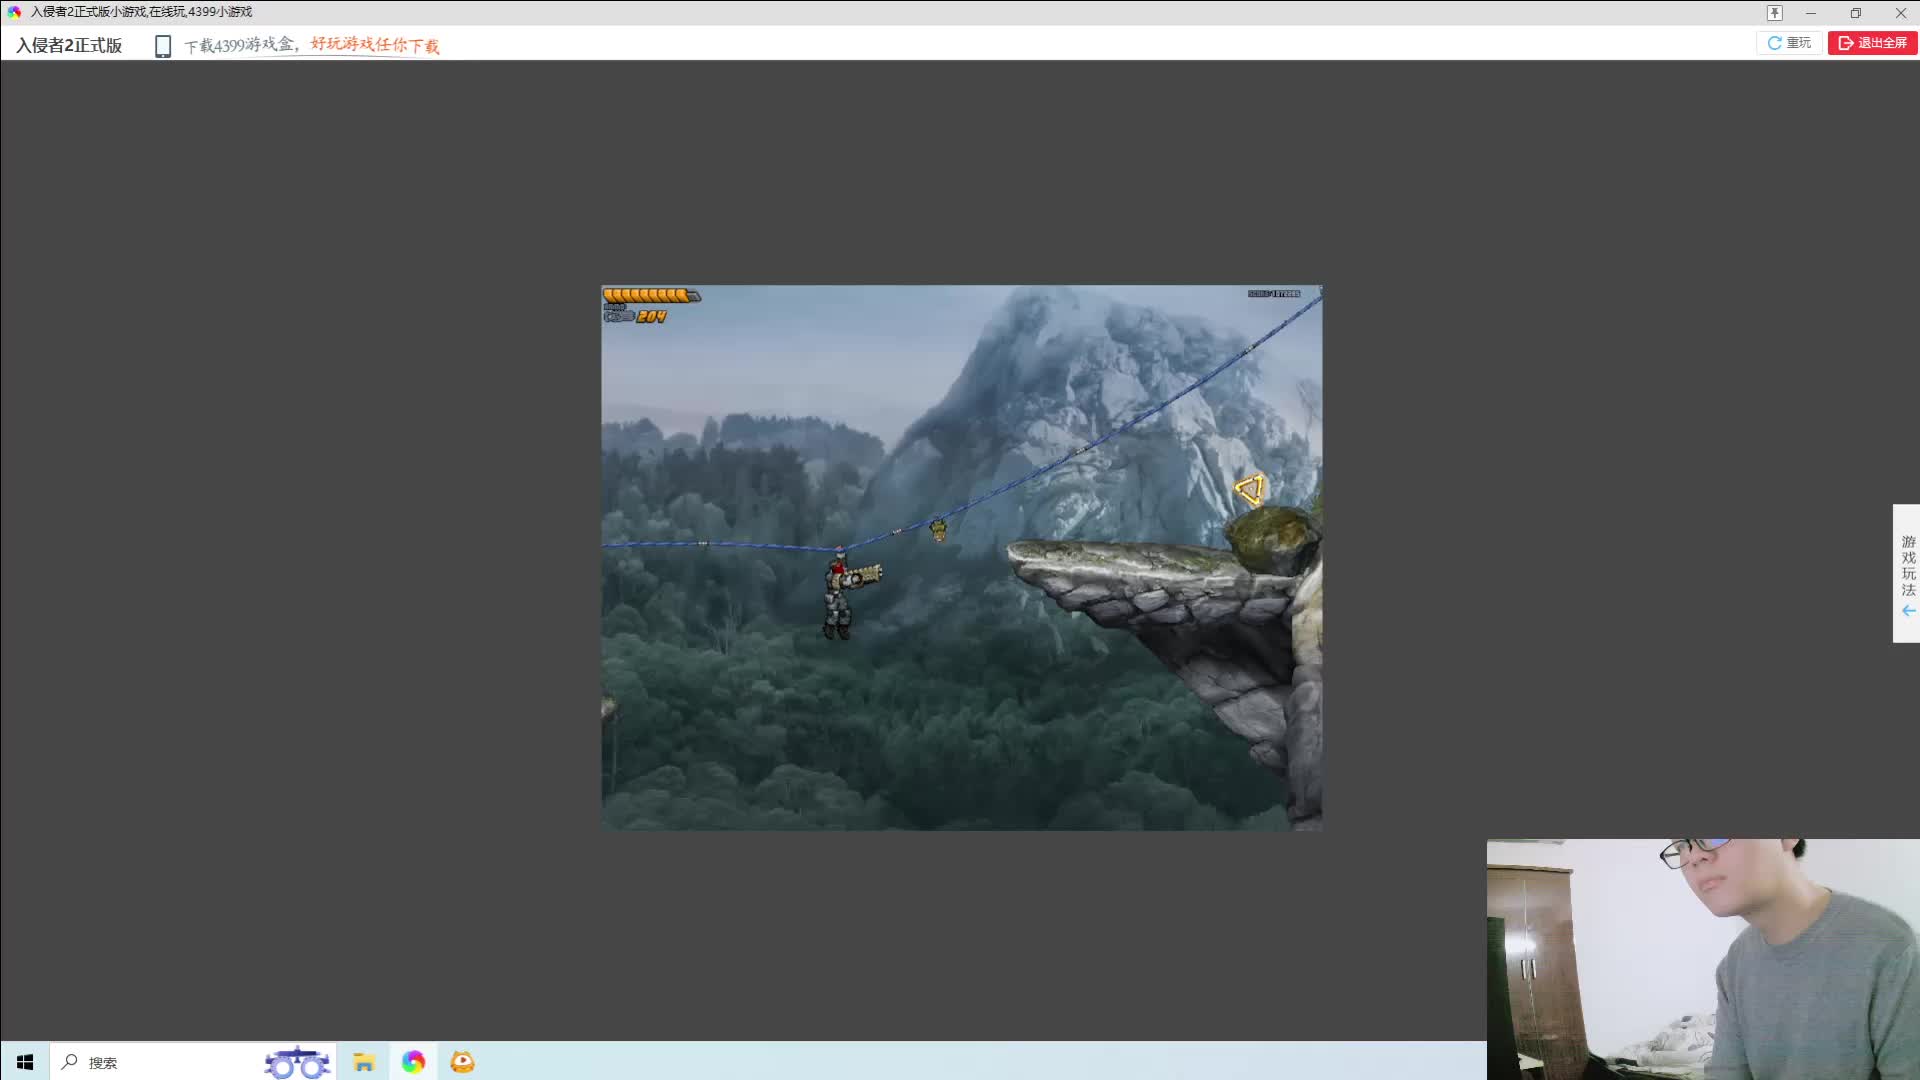Click the phone icon beside the game title
Screen dimensions: 1920x1080
[163, 46]
